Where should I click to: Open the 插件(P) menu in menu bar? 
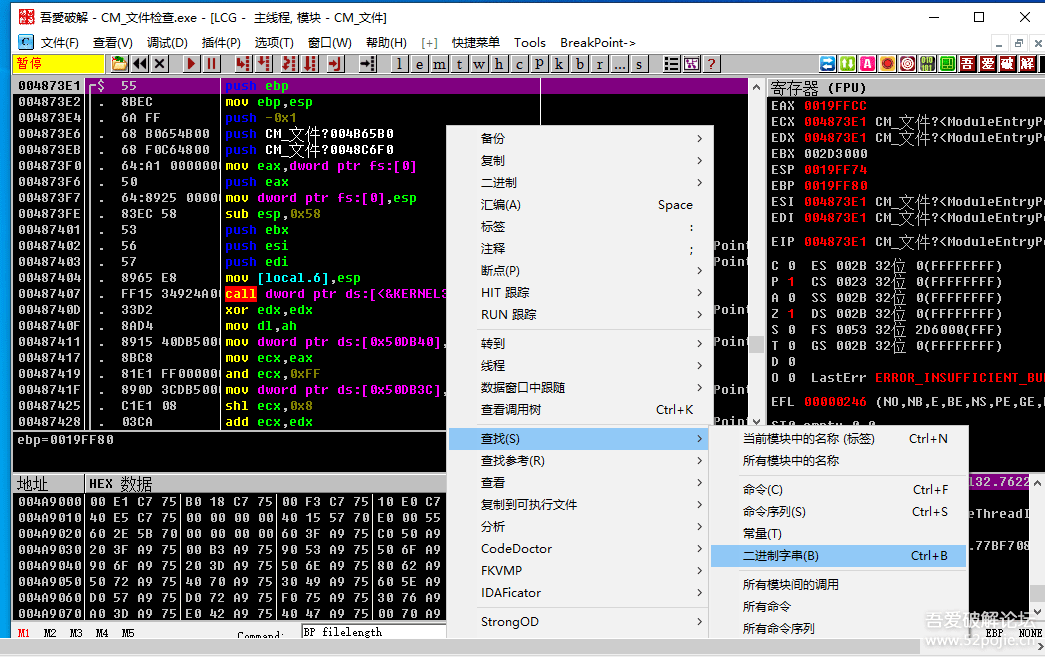tap(221, 42)
